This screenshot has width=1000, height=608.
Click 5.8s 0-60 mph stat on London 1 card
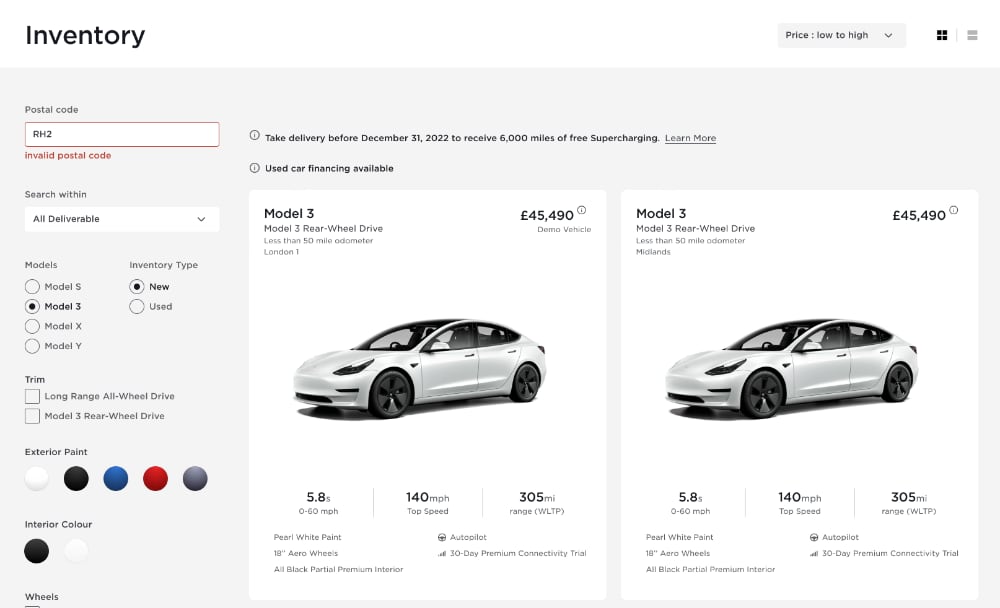coord(318,503)
